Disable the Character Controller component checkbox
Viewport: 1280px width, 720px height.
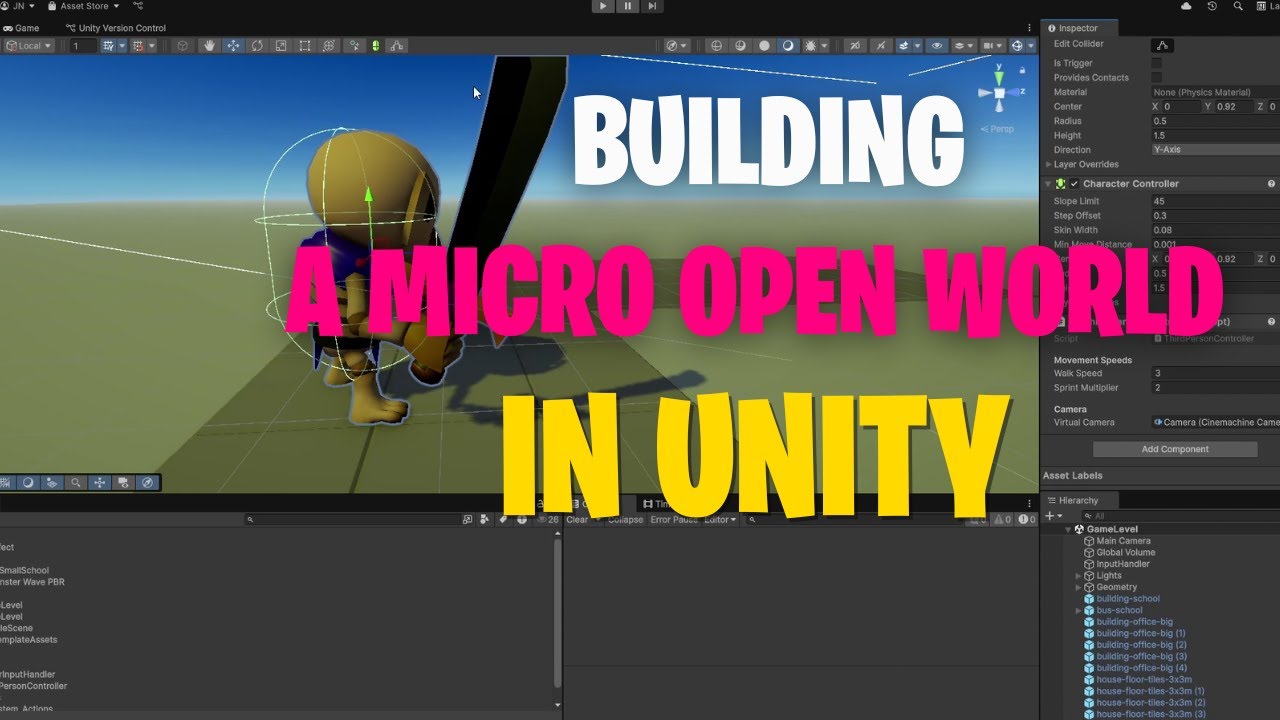tap(1074, 184)
